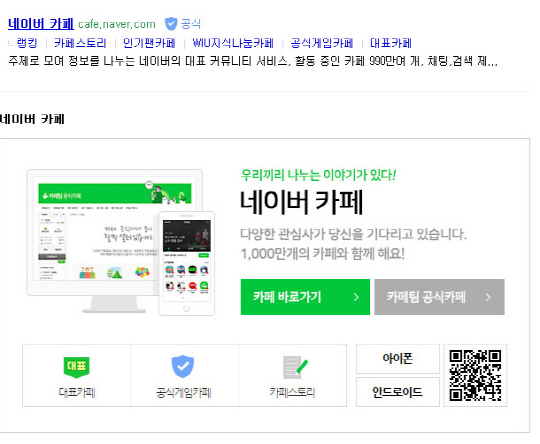Image resolution: width=540 pixels, height=444 pixels.
Task: Click the bold 네이버 카페 section heading
Action: click(32, 119)
